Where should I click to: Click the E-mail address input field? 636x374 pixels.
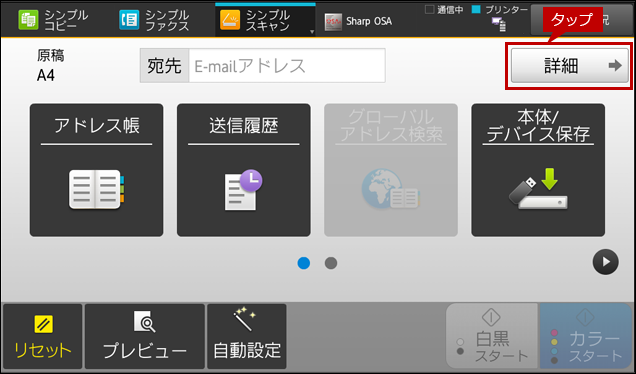[x=287, y=66]
